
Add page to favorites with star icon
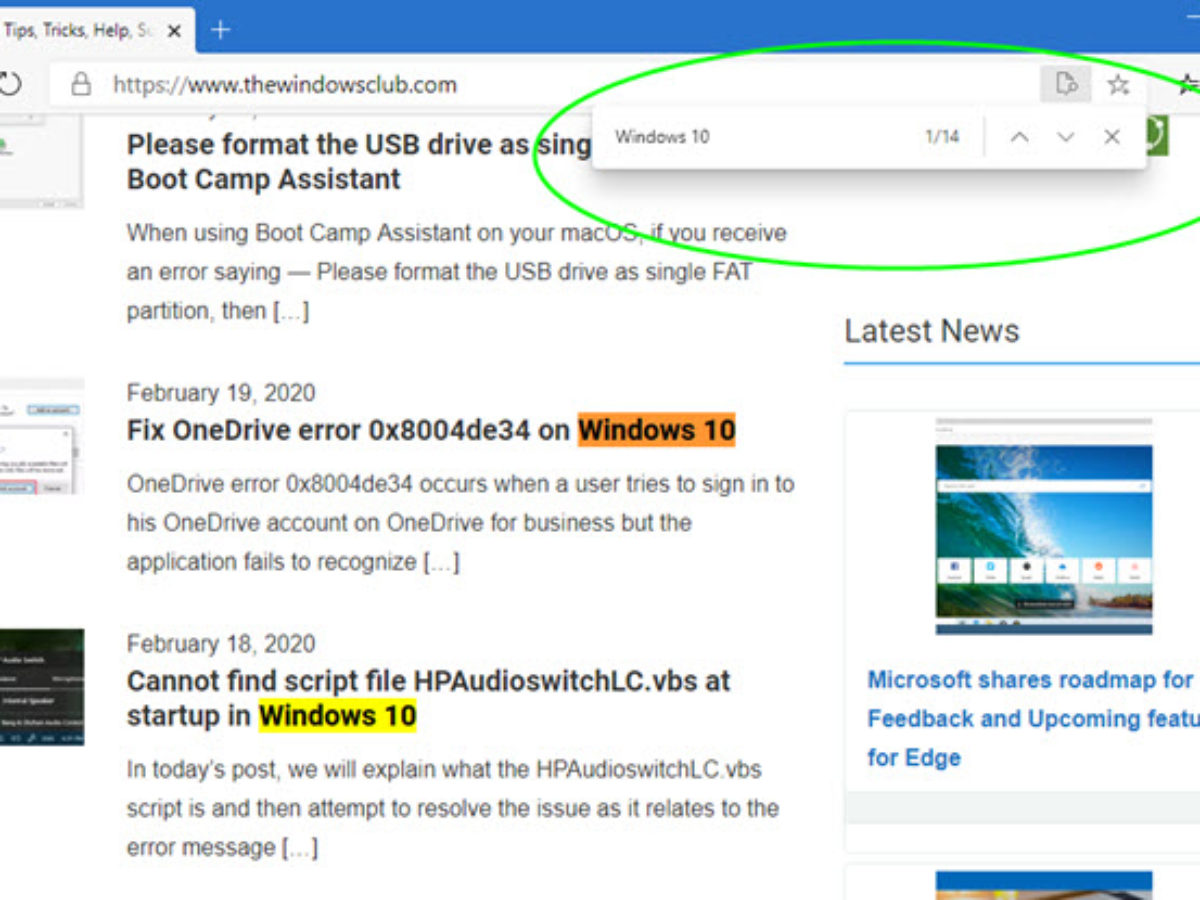click(1118, 85)
